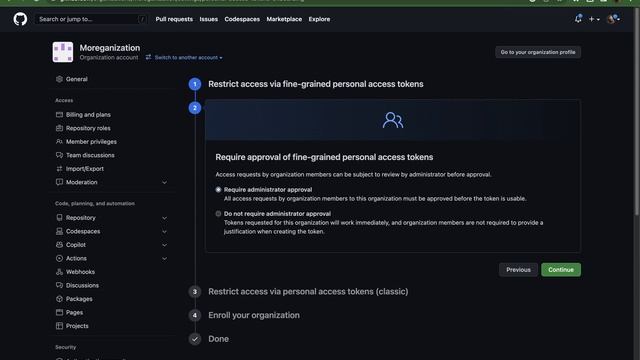This screenshot has width=640, height=360.
Task: Open Discussions settings link
Action: pyautogui.click(x=82, y=285)
